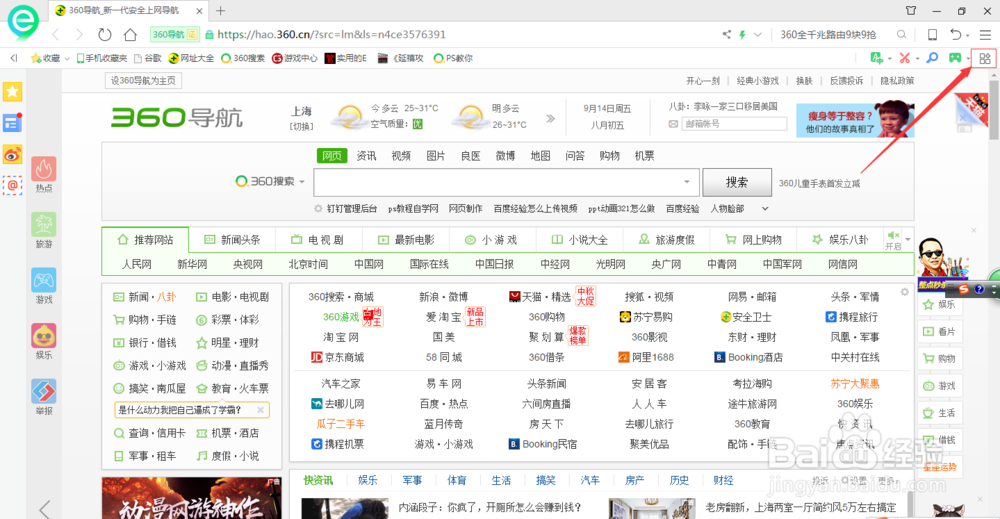The image size is (1000, 519).
Task: Click the green translate extension icon
Action: 877,58
